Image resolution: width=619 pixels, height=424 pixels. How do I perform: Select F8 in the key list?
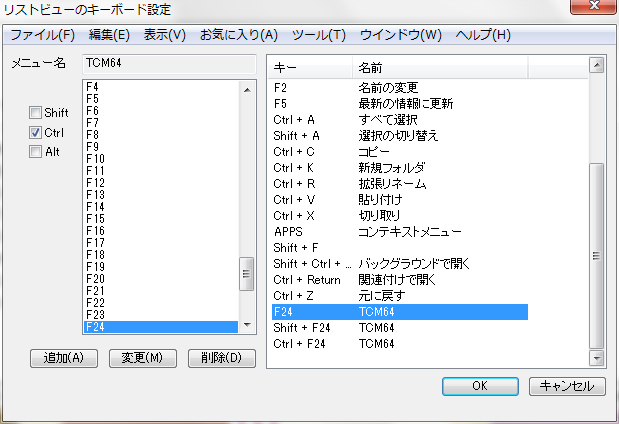click(161, 135)
